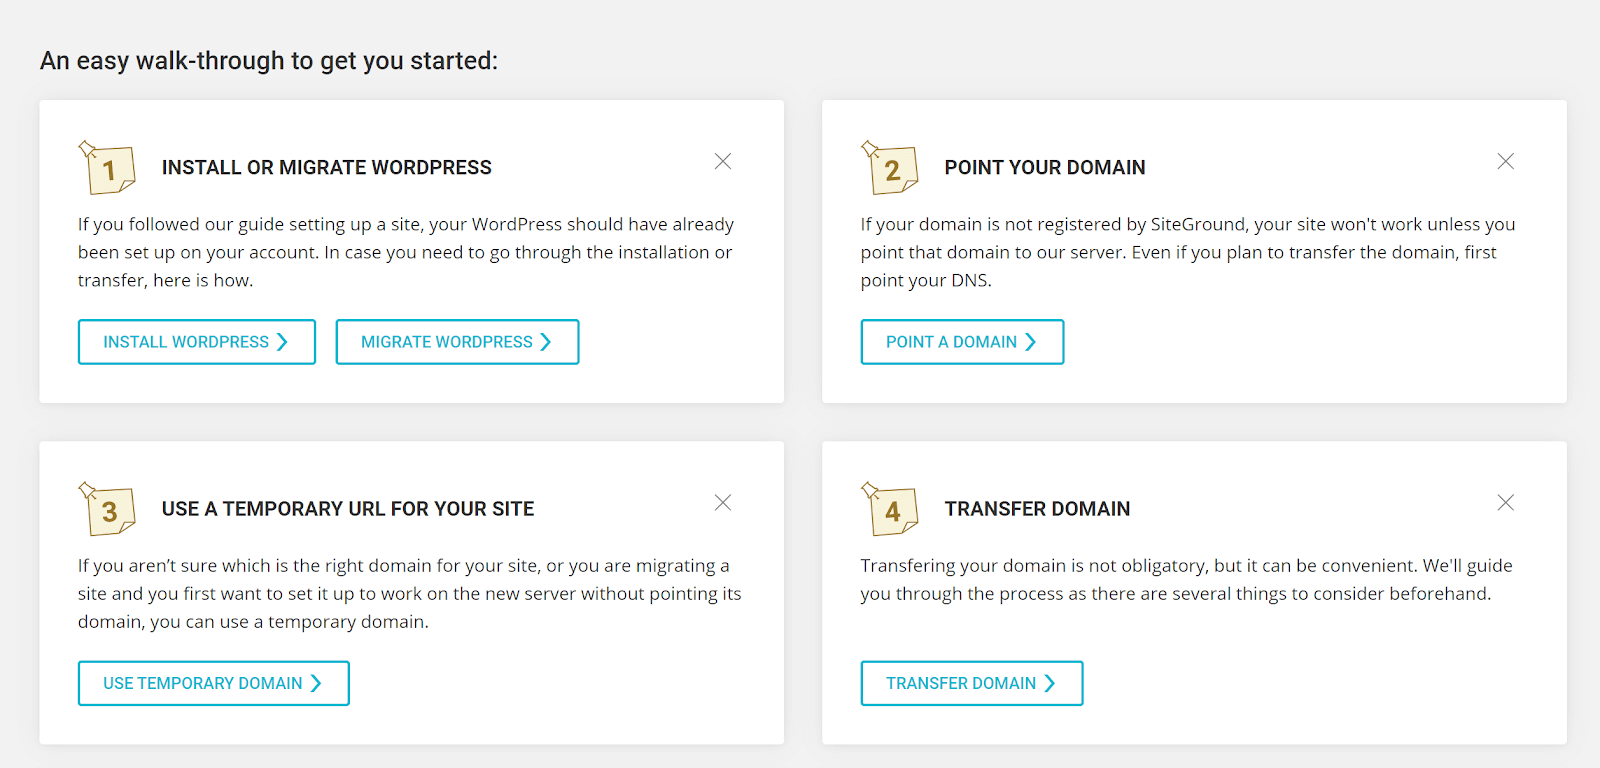Click the chevron arrow in Transfer Domain button
This screenshot has height=768, width=1600.
click(x=1050, y=683)
